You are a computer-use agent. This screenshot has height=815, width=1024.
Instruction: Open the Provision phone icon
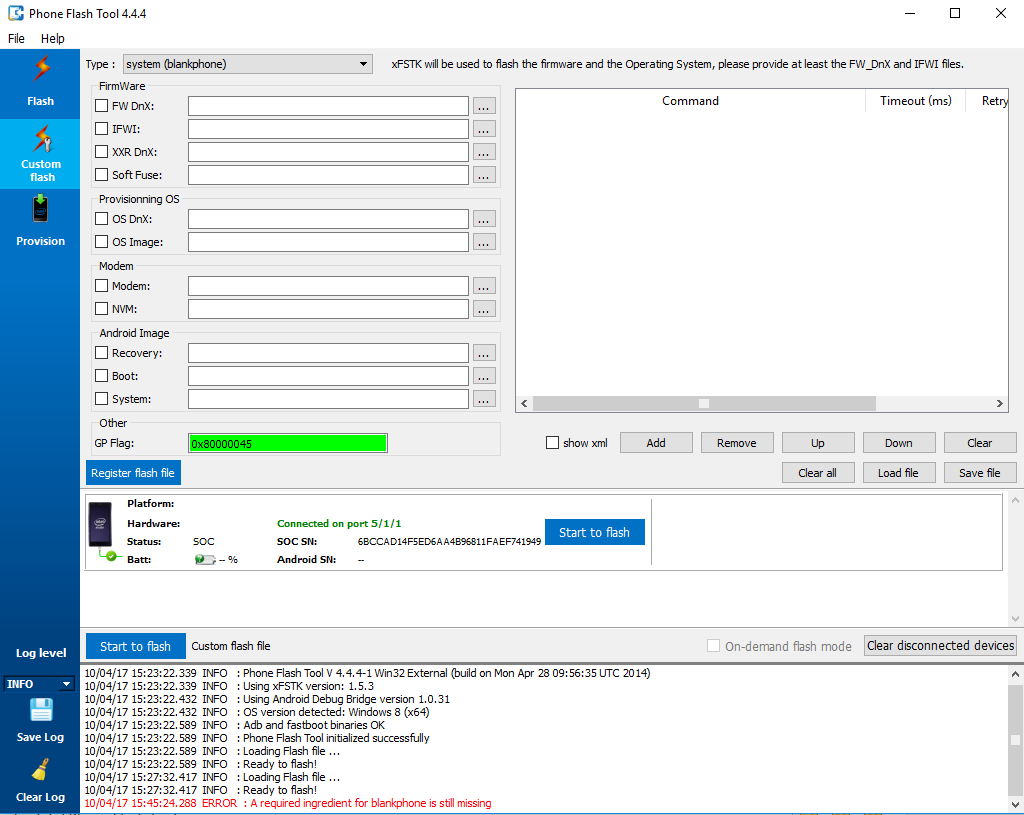coord(40,210)
